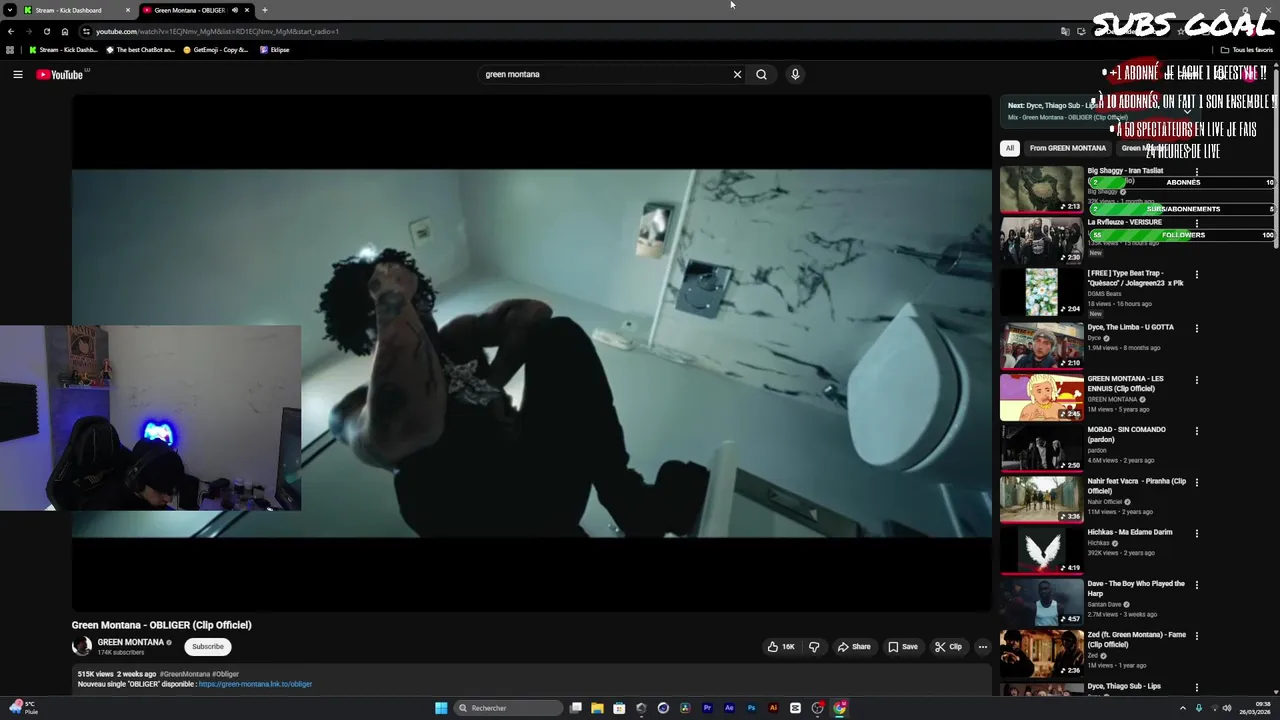Image resolution: width=1280 pixels, height=720 pixels.
Task: Open the 'Tous les favoris' bookmarks folder
Action: (x=1247, y=50)
